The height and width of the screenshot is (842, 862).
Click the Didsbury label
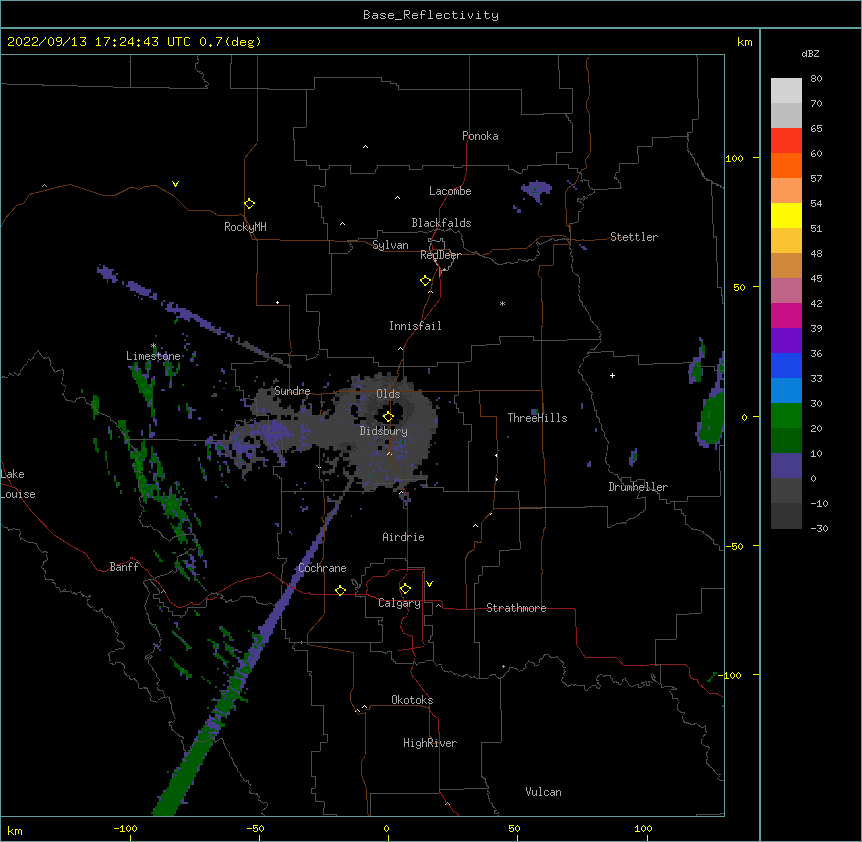click(384, 431)
